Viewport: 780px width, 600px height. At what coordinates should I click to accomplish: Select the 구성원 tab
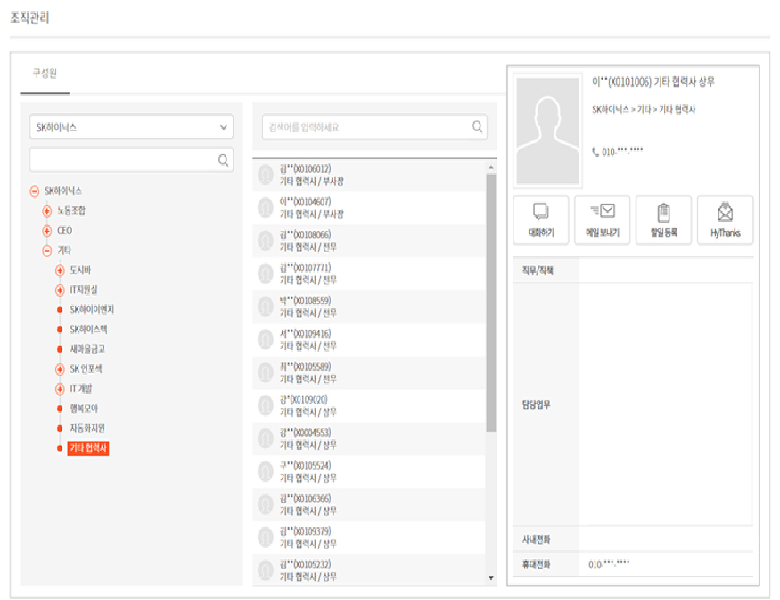(46, 74)
